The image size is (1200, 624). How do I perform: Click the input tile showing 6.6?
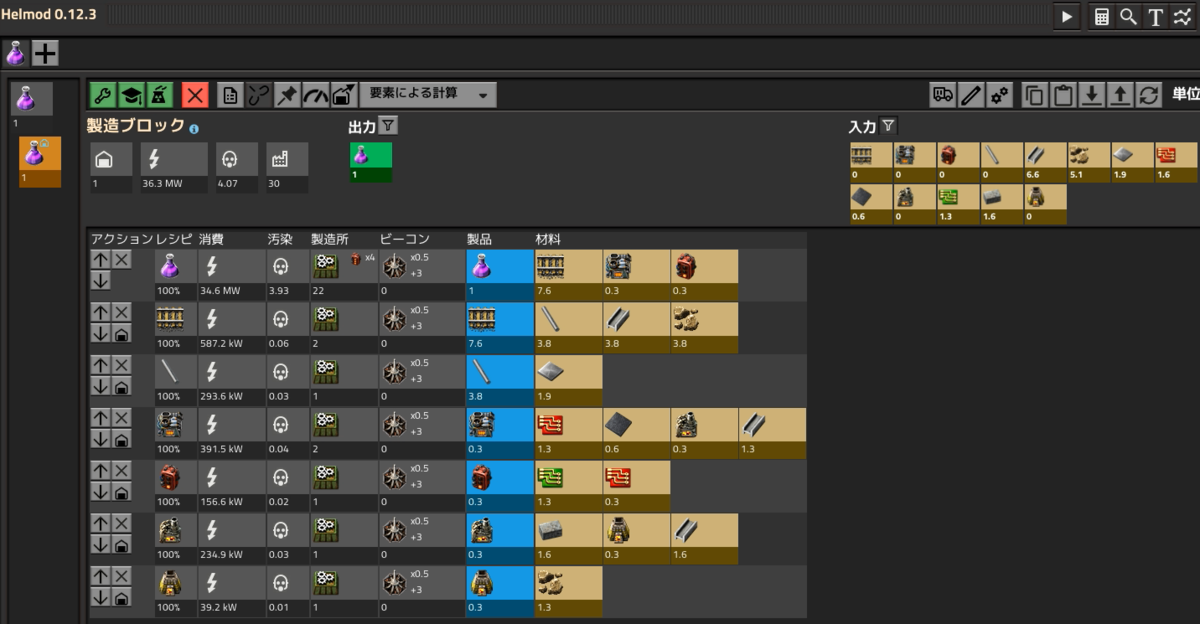pos(1045,162)
